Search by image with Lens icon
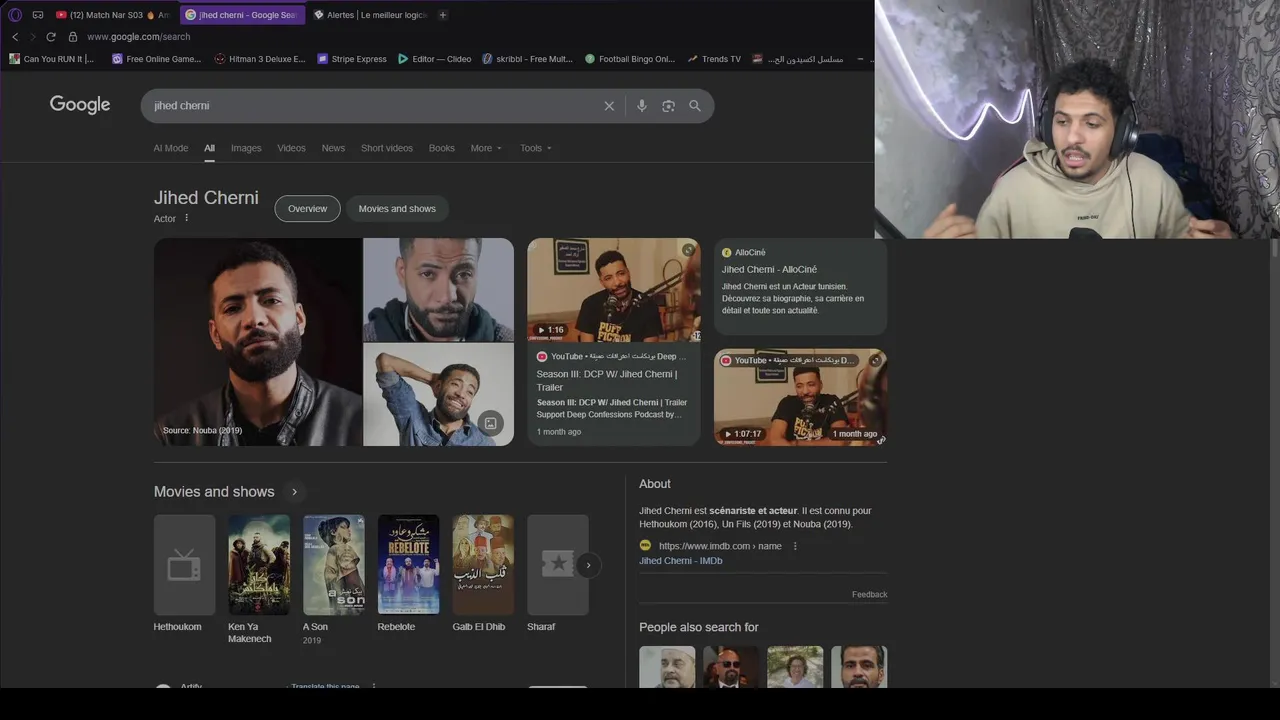Image resolution: width=1280 pixels, height=720 pixels. (x=668, y=106)
